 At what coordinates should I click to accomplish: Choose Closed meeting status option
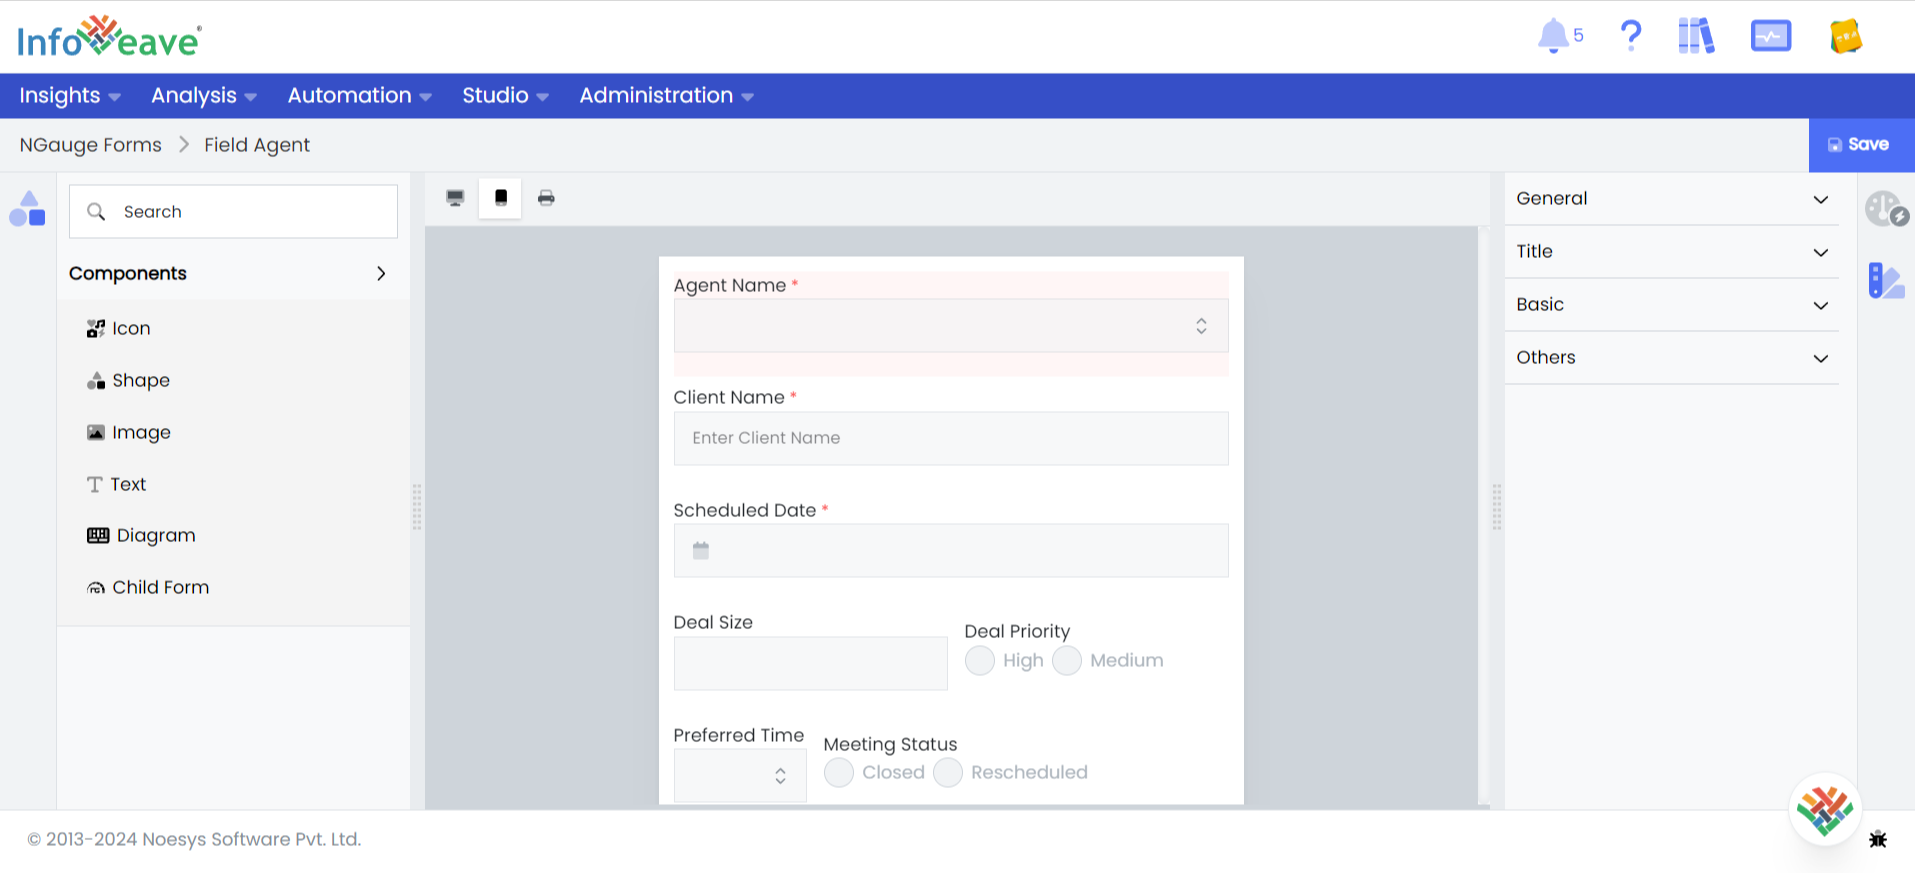(839, 773)
